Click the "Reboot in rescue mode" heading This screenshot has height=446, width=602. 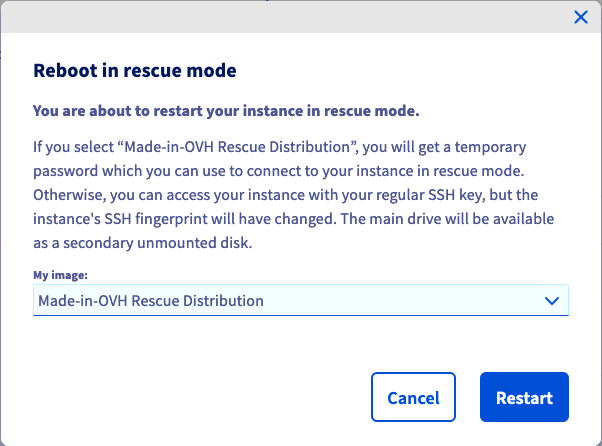(135, 71)
